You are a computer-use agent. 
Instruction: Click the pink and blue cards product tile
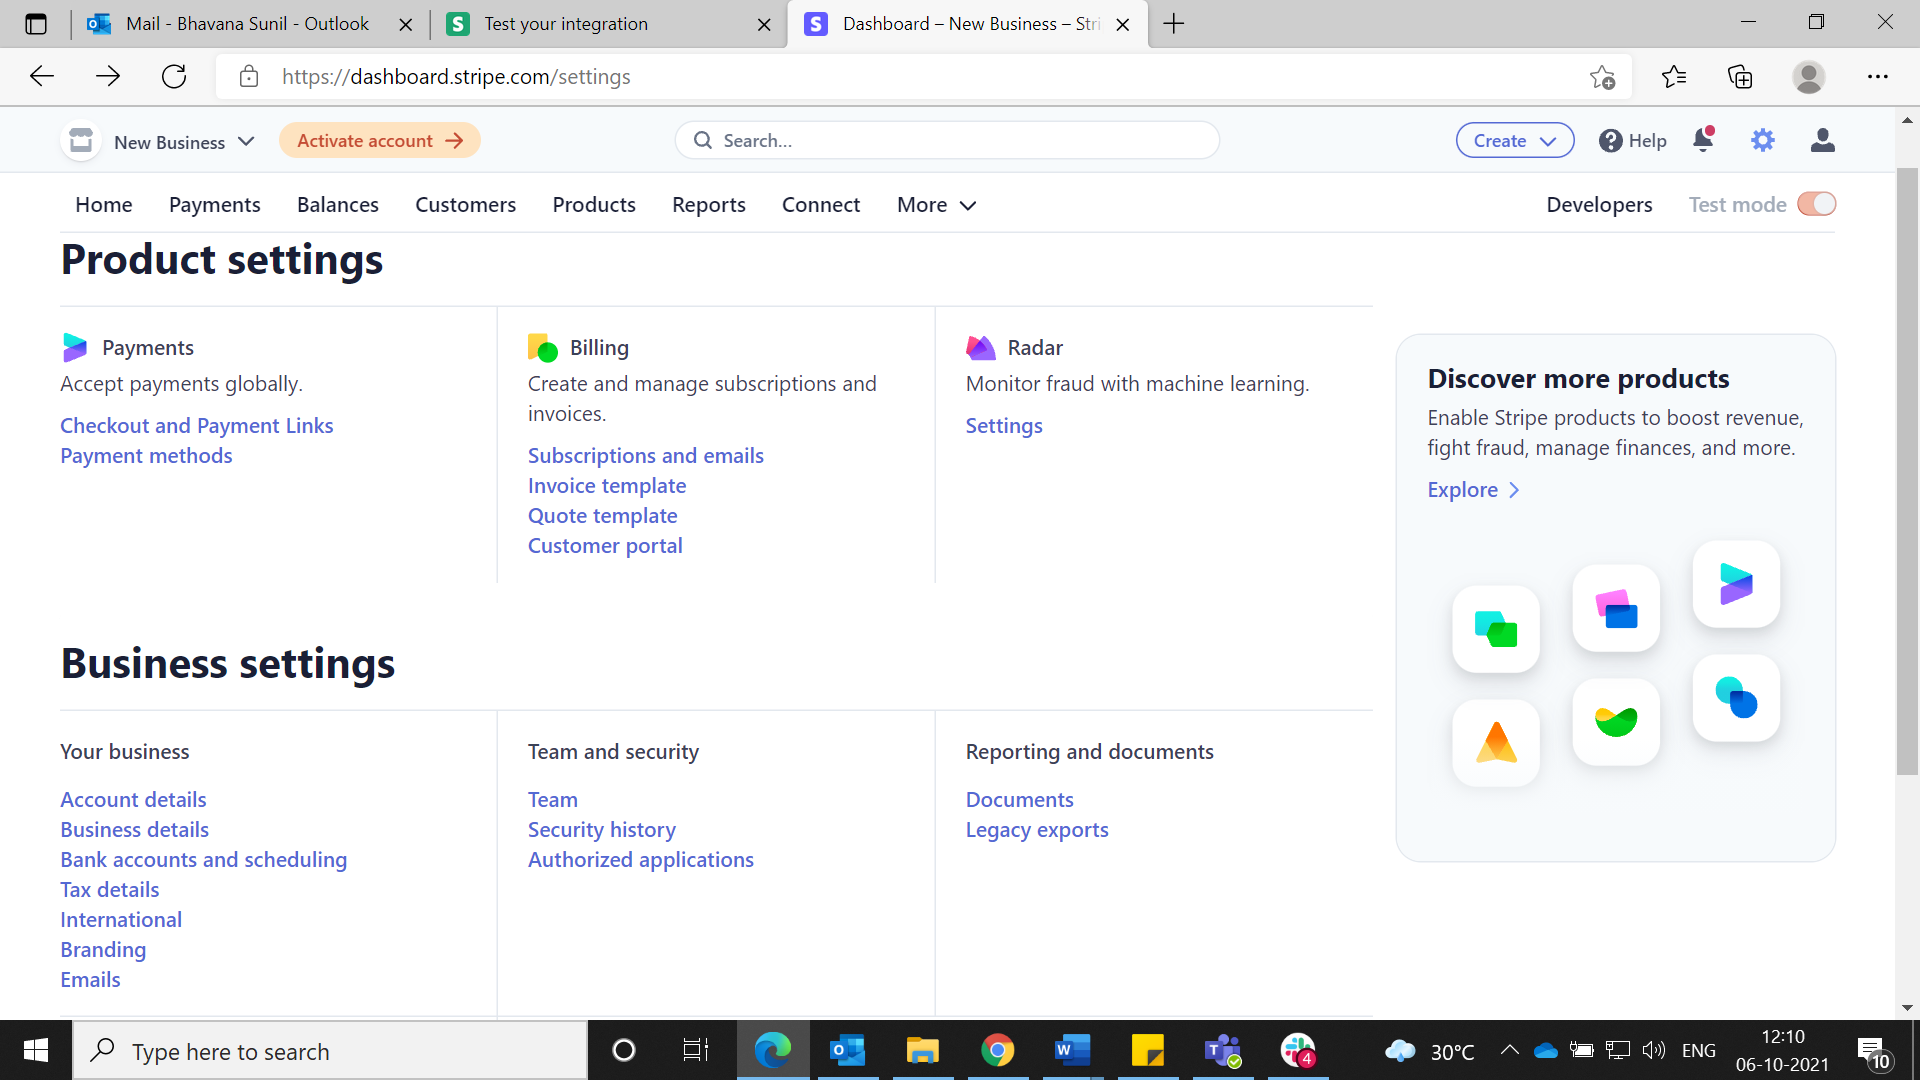1616,608
